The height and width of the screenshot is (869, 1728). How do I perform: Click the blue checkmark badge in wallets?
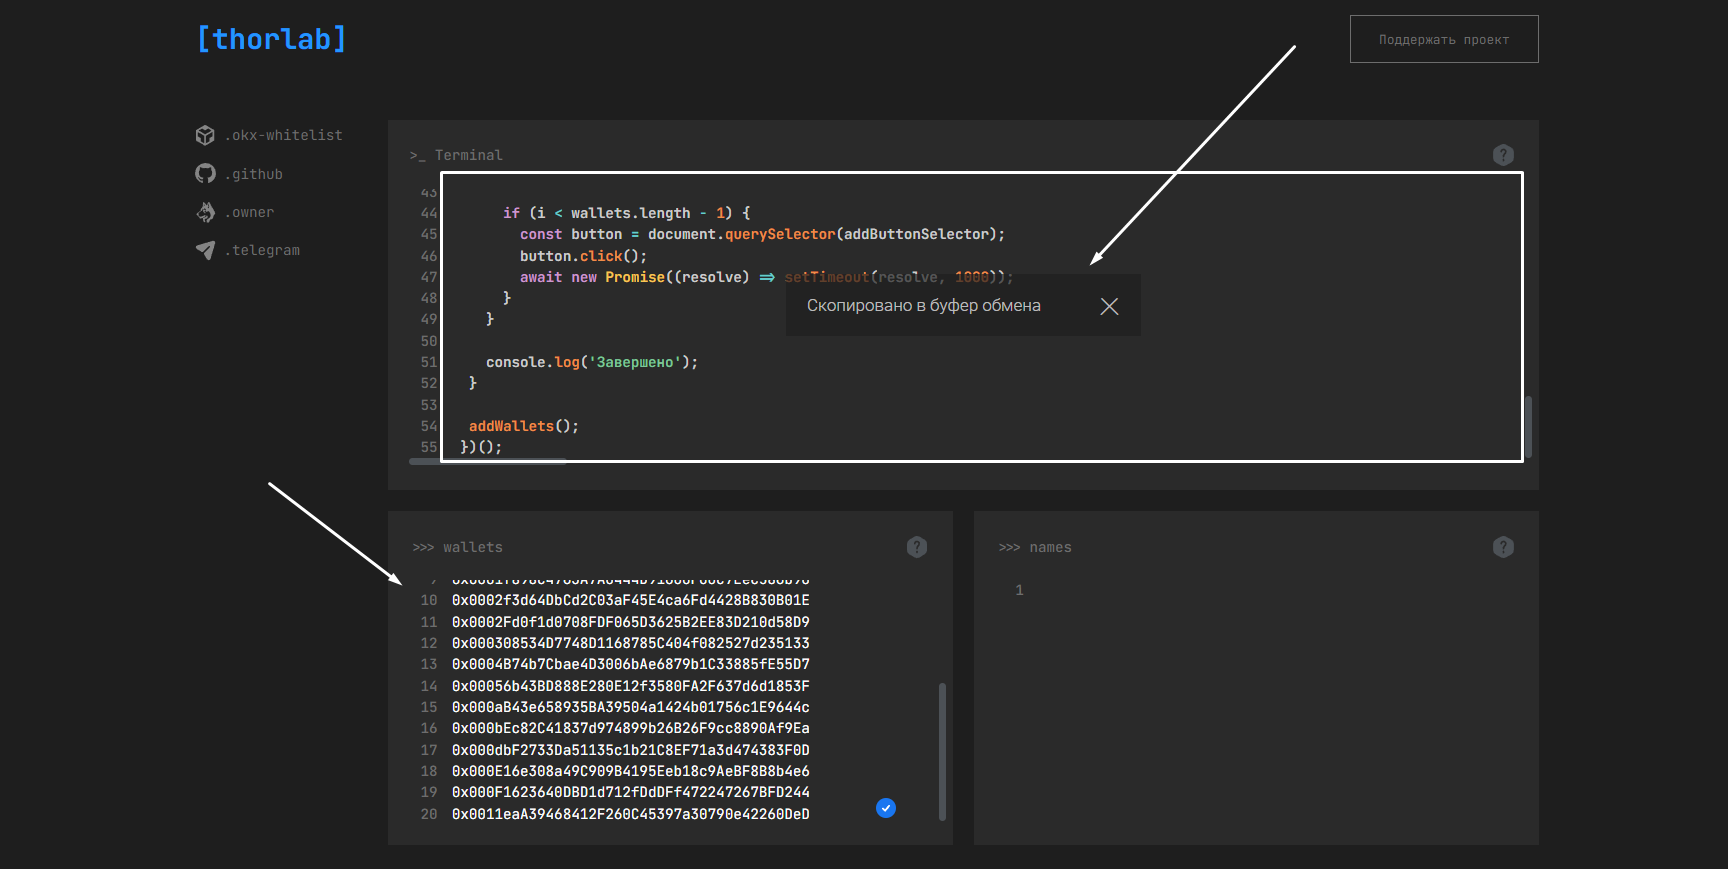tap(886, 808)
